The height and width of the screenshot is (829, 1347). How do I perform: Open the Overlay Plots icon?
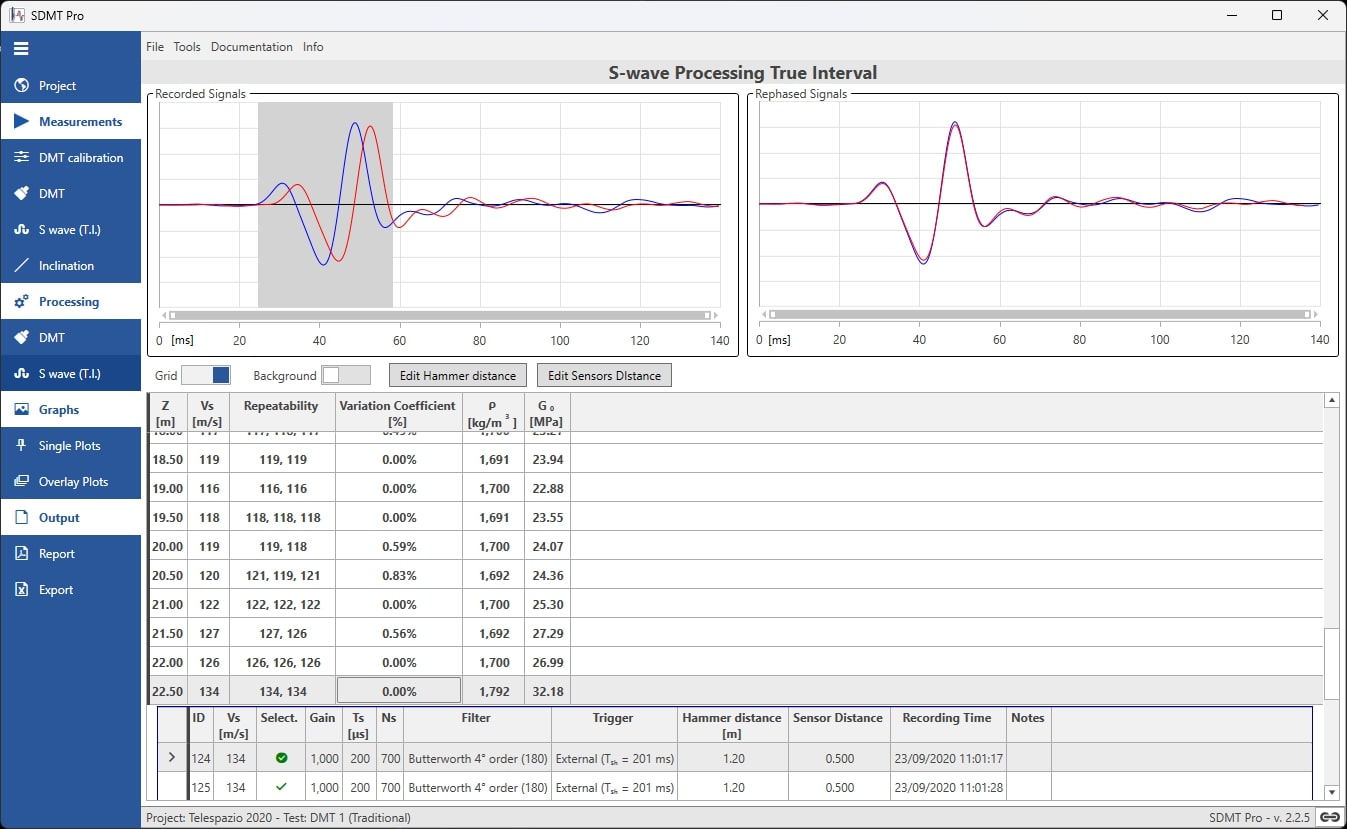point(21,482)
